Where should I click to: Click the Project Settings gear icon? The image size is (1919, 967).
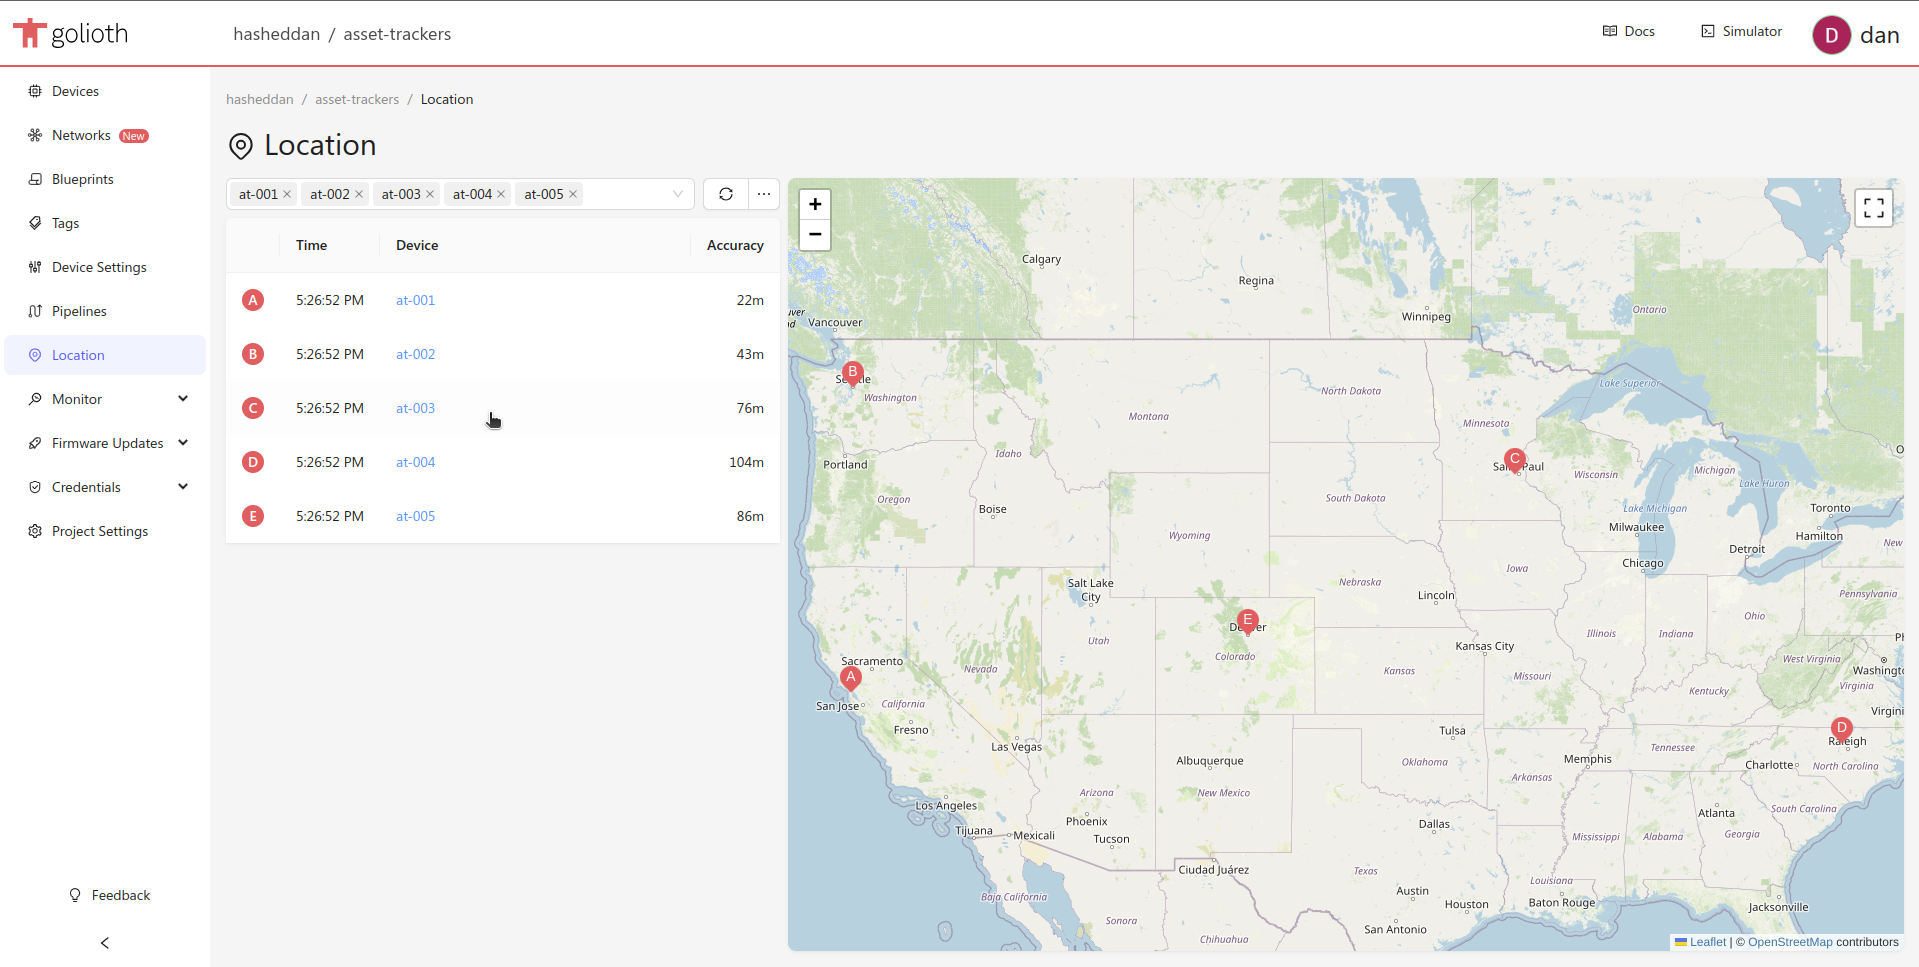35,531
